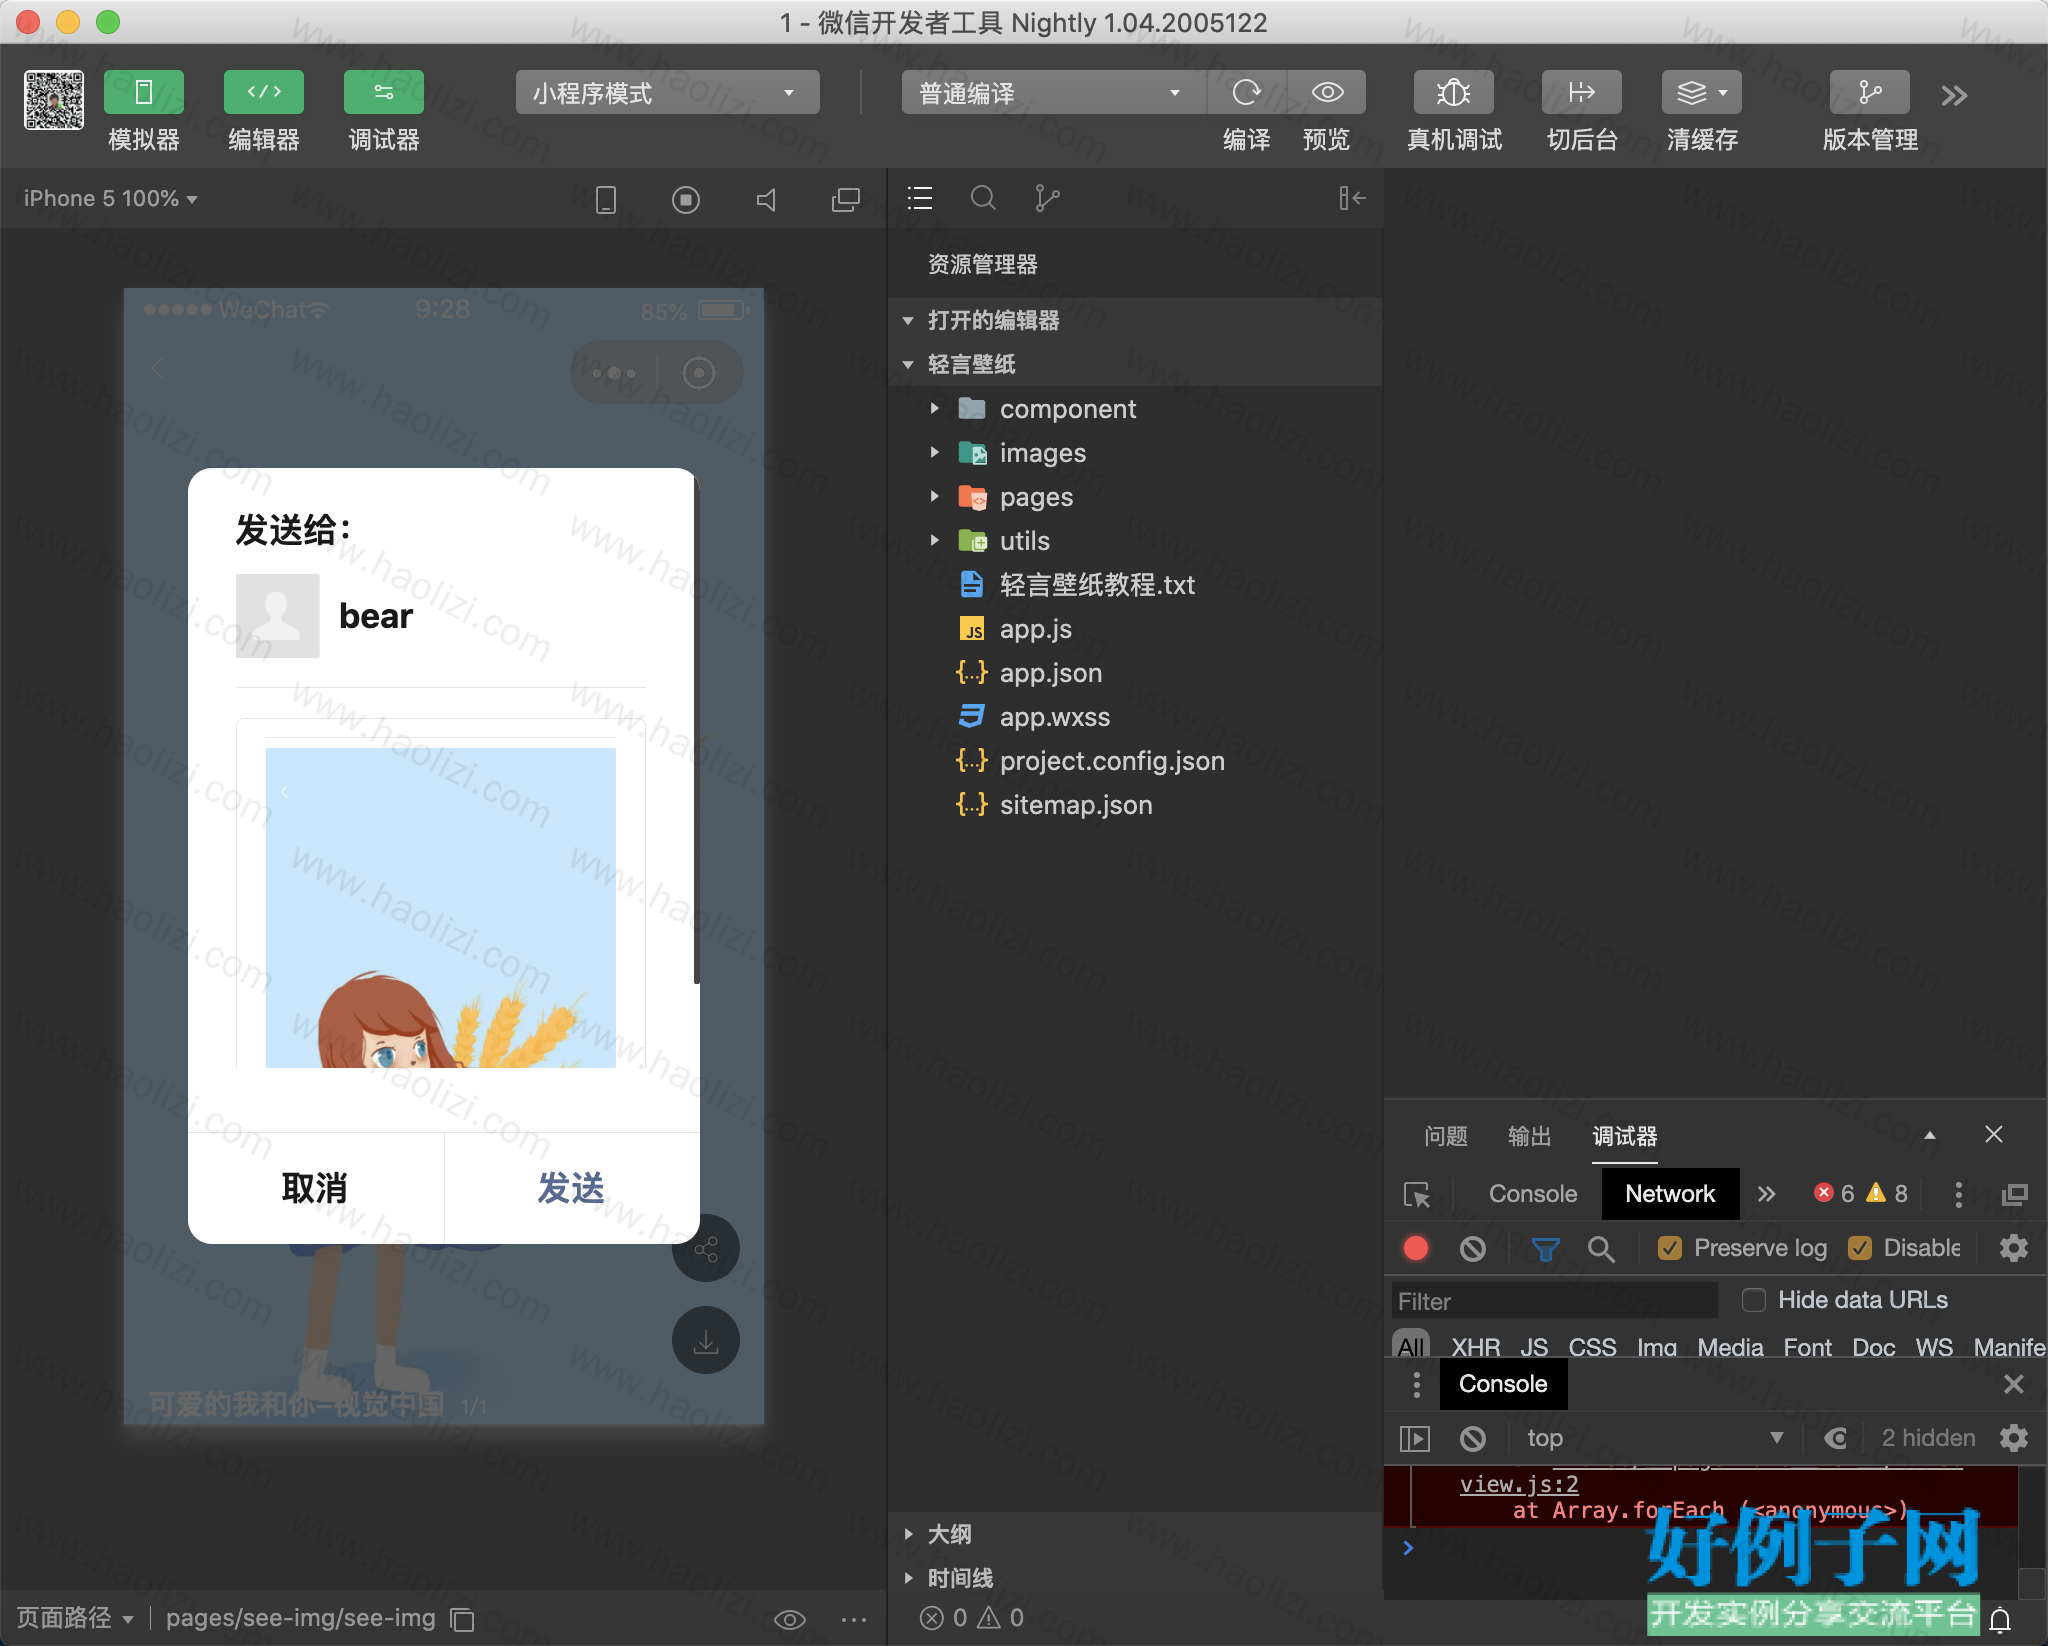Switch to the 调试器 tab
The height and width of the screenshot is (1646, 2048).
click(x=1625, y=1136)
